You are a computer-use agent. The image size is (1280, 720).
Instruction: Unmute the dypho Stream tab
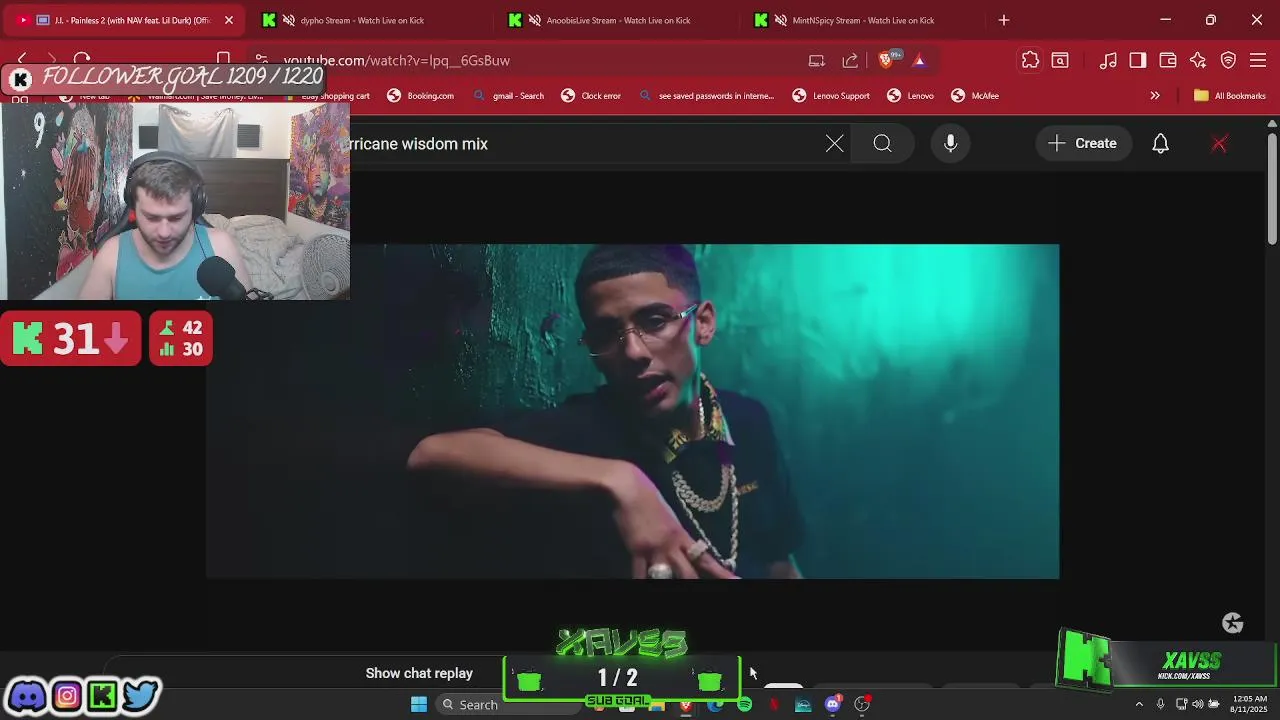point(289,20)
